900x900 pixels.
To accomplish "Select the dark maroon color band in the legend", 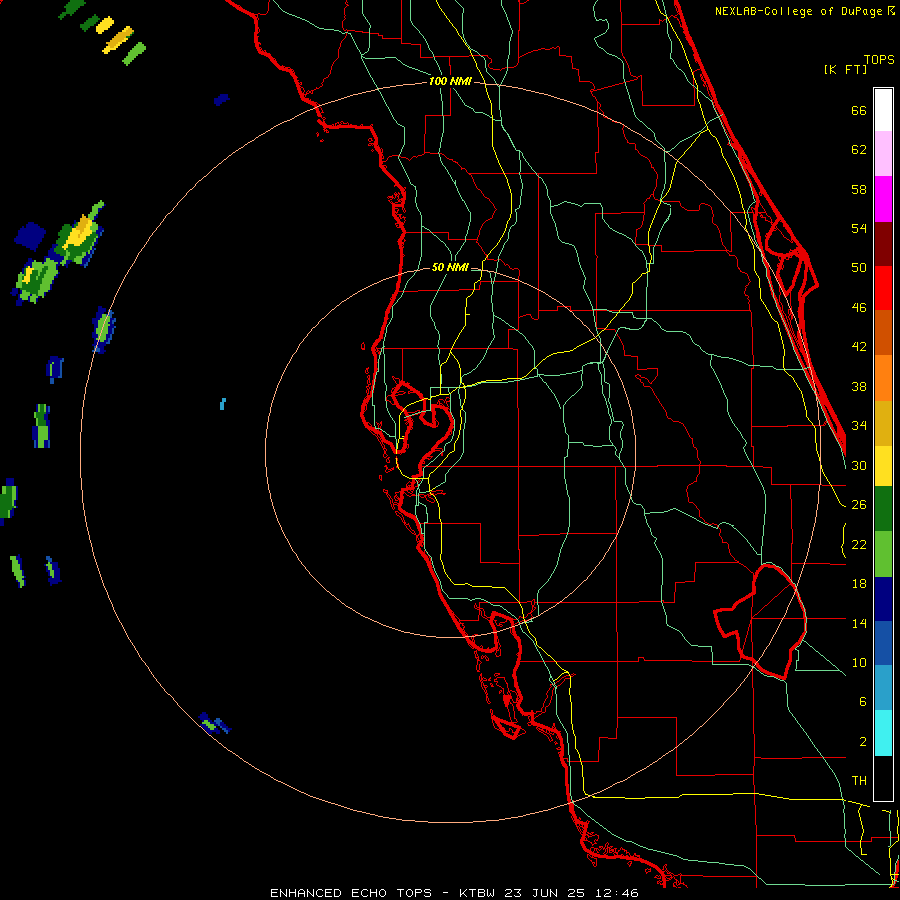I will pyautogui.click(x=883, y=243).
